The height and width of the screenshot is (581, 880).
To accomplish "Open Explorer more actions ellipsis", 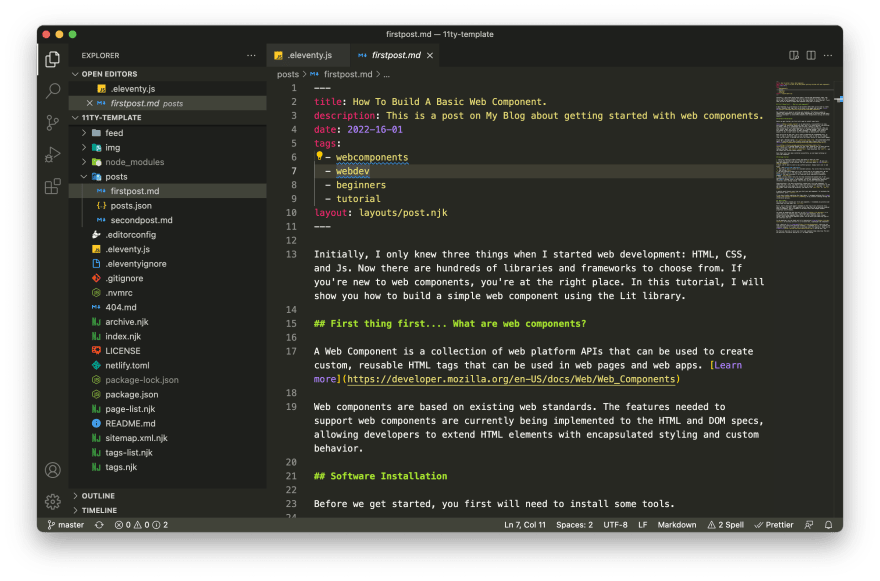I will coord(251,56).
